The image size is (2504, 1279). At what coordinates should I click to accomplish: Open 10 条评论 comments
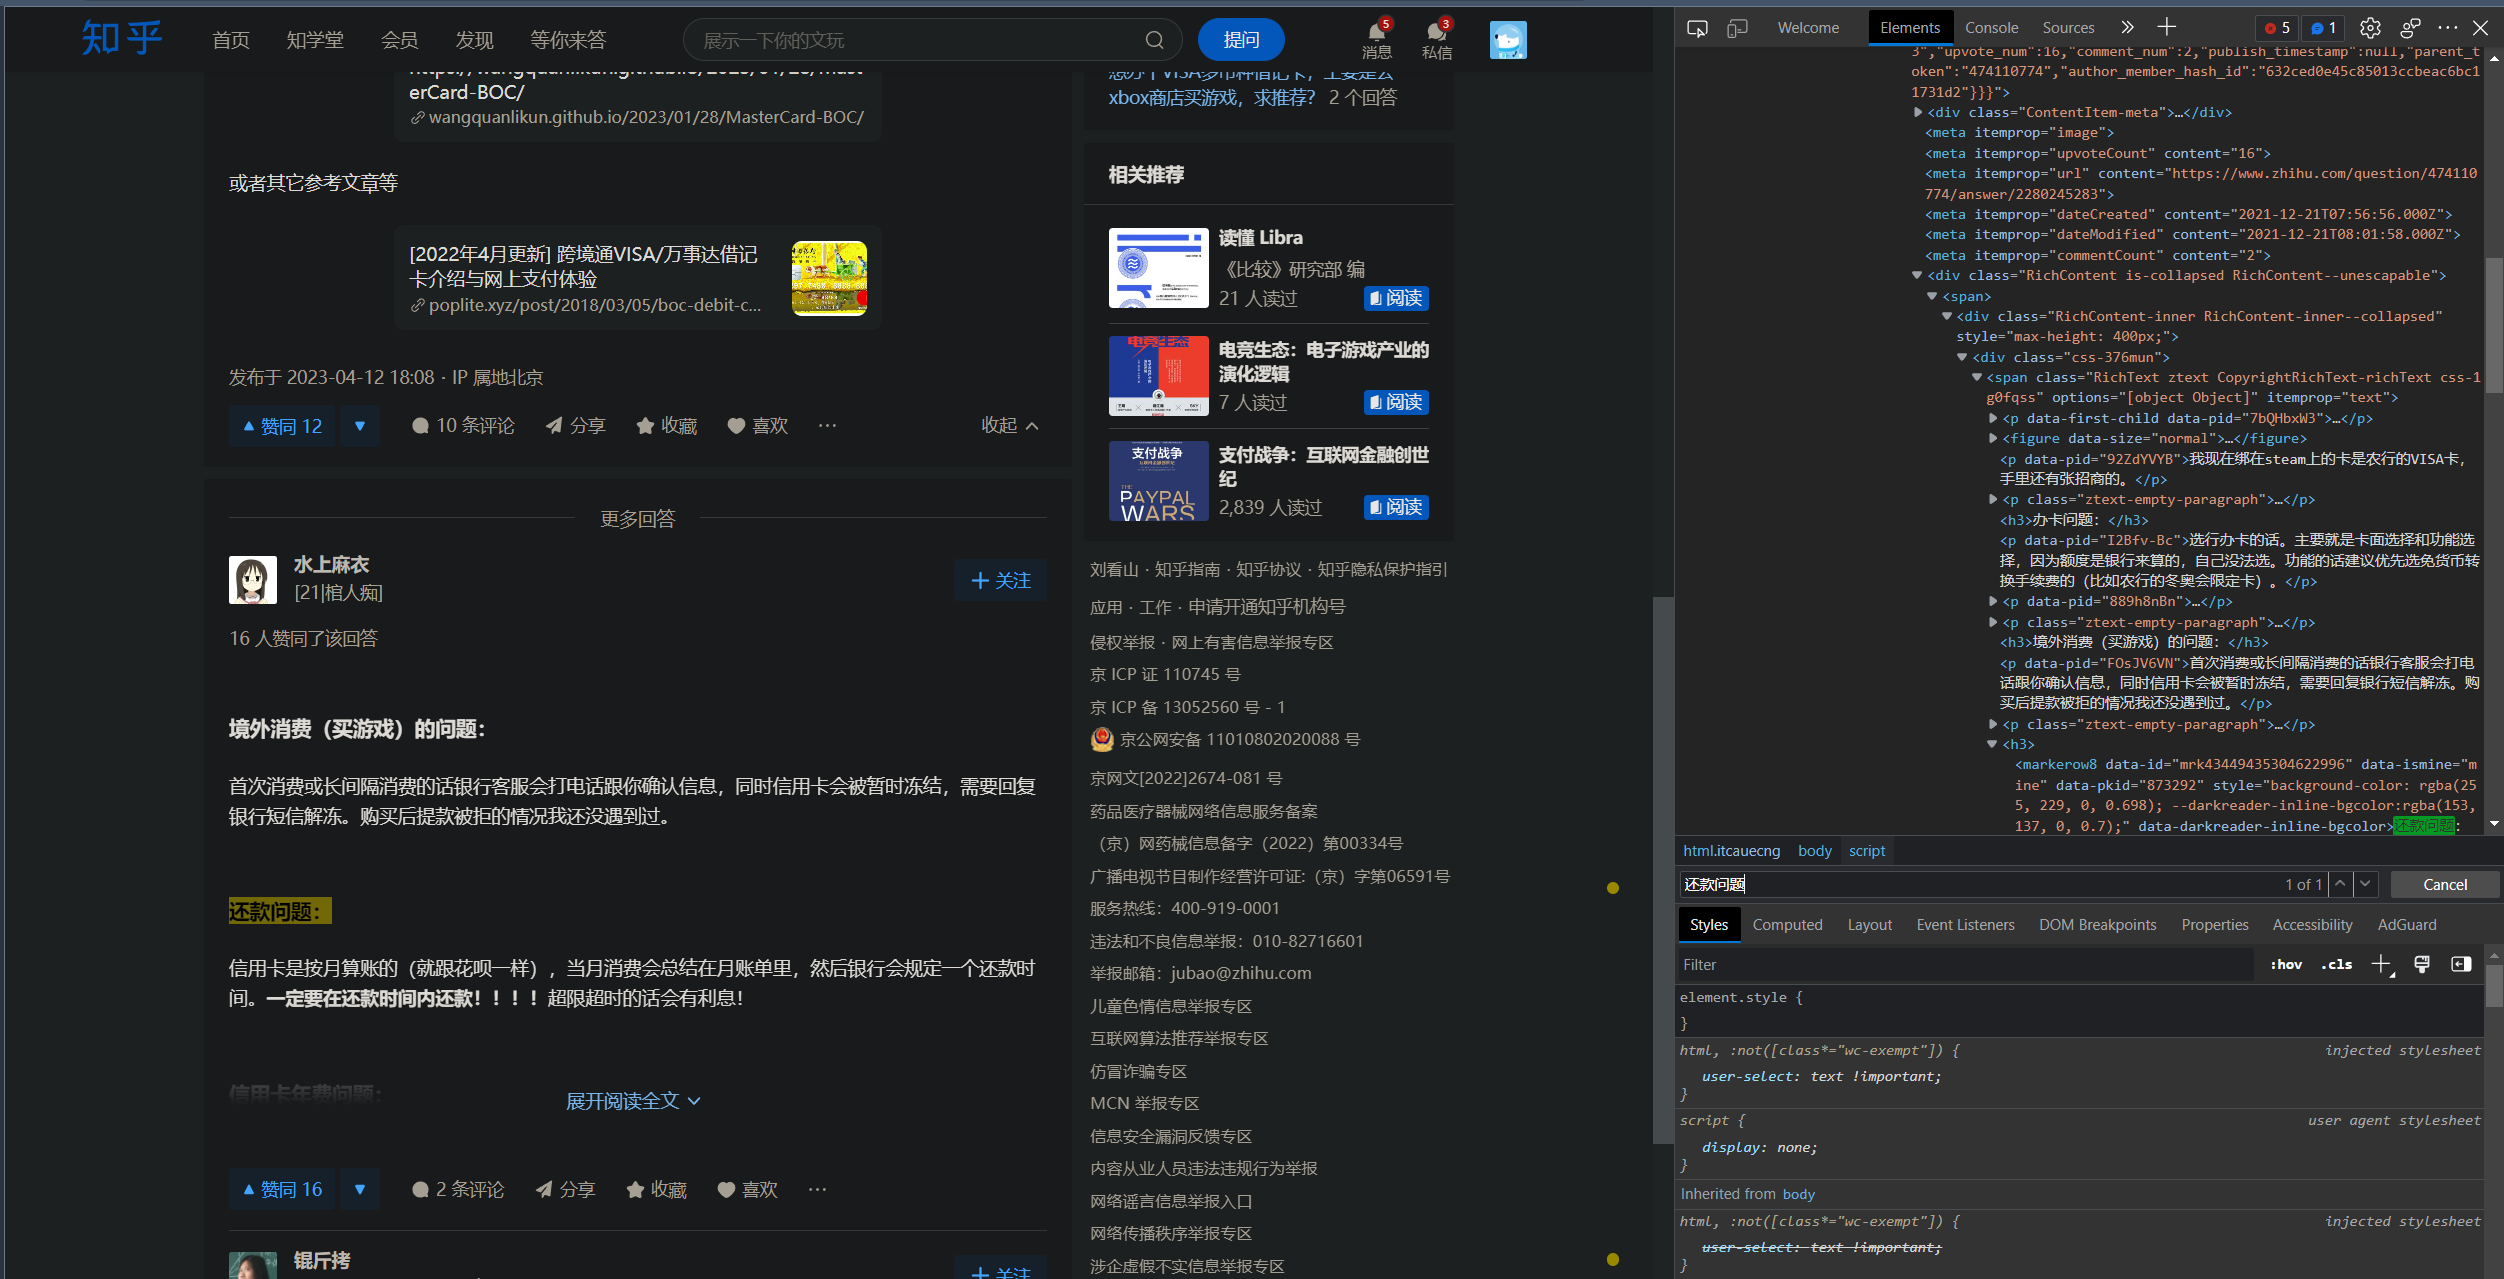click(x=463, y=426)
